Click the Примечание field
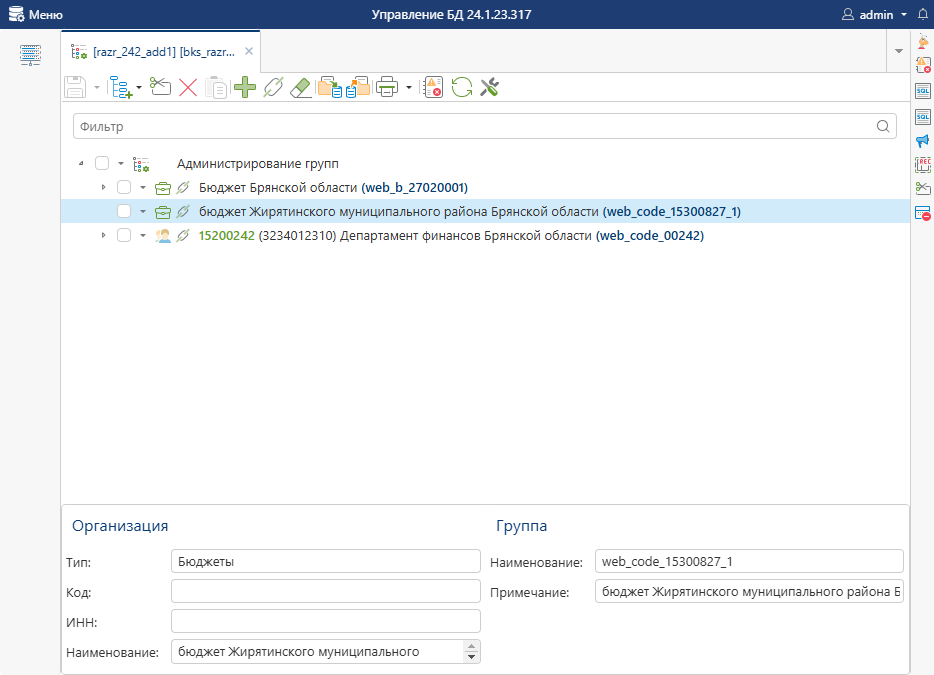The height and width of the screenshot is (675, 934). pyautogui.click(x=749, y=591)
